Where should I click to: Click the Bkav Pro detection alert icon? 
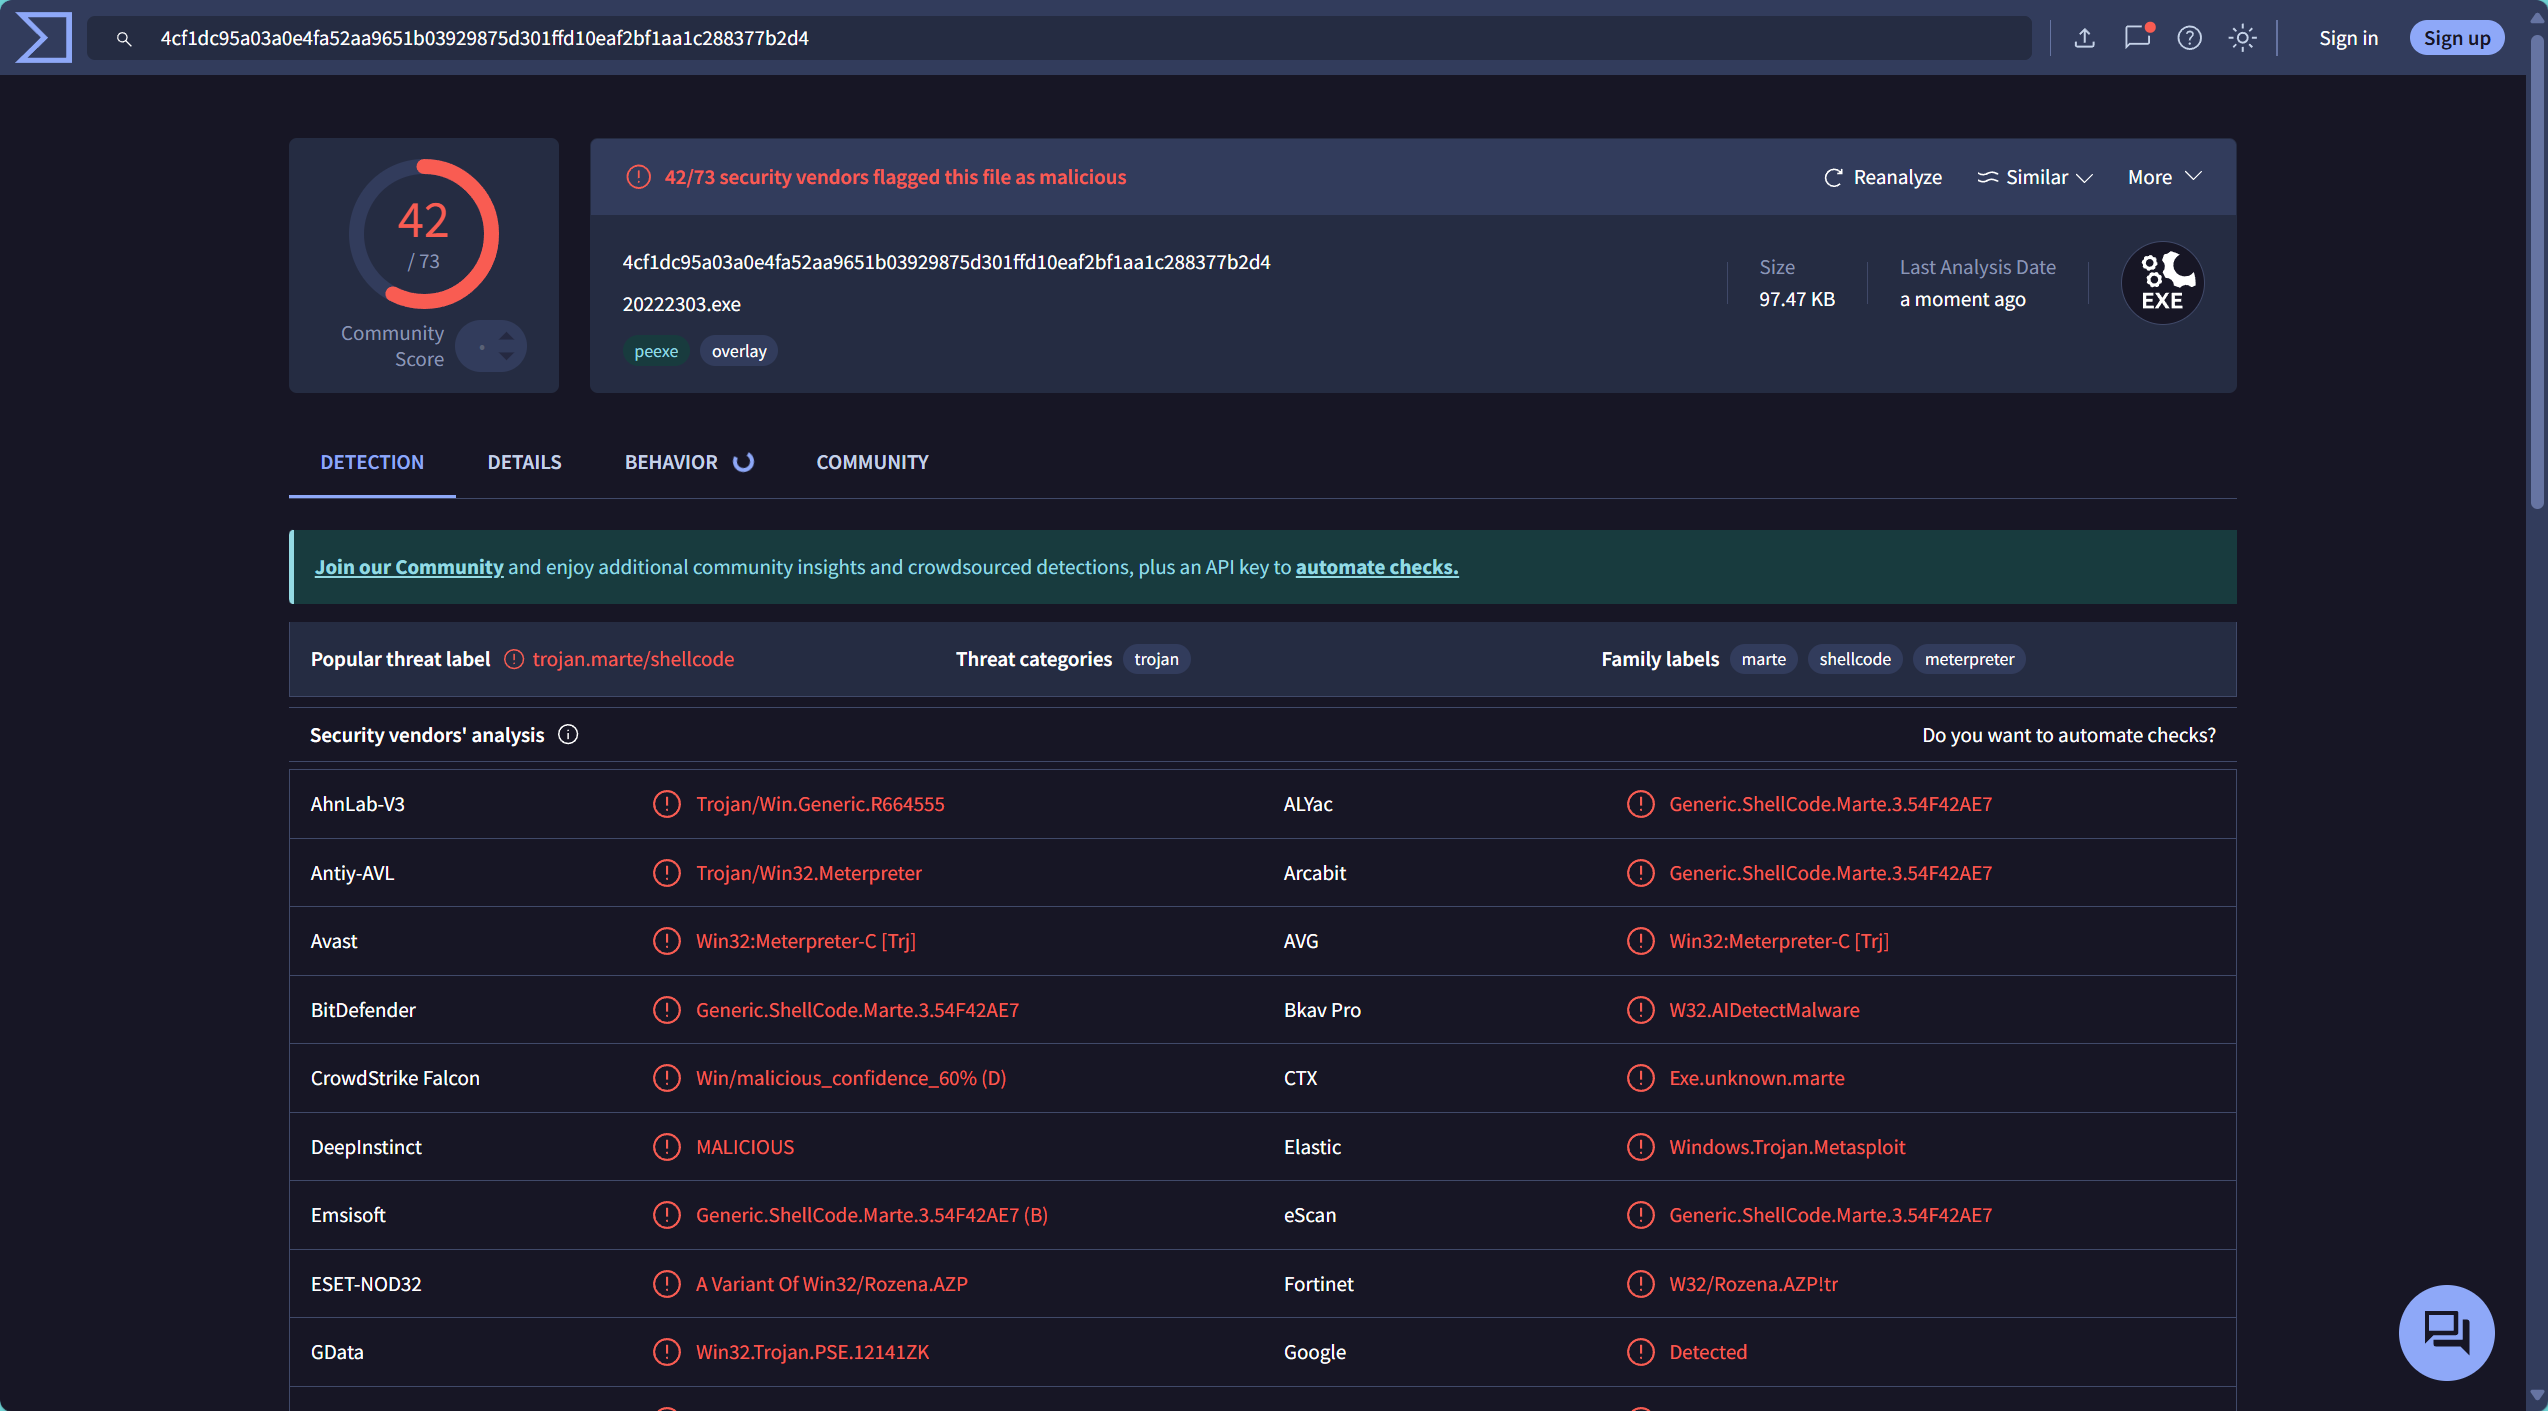1640,1010
